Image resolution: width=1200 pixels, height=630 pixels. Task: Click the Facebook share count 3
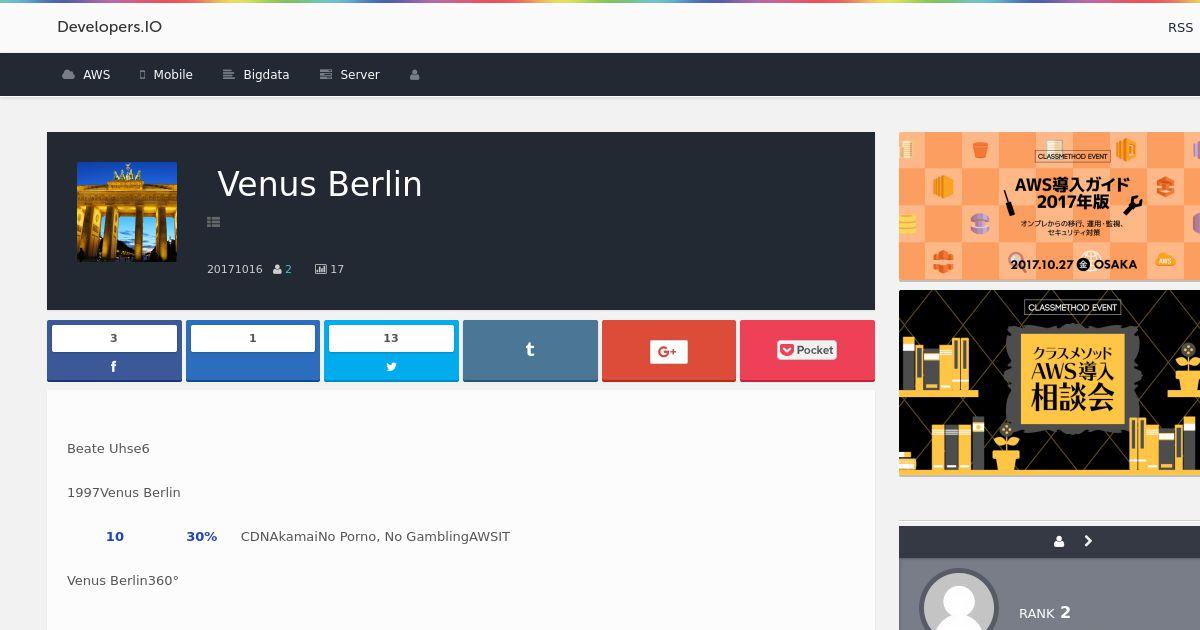(114, 338)
